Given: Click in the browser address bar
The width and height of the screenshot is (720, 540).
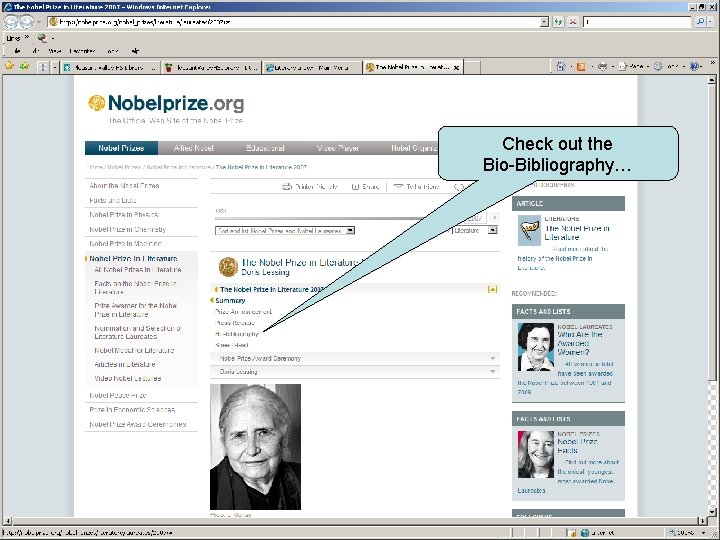Looking at the screenshot, I should [294, 22].
